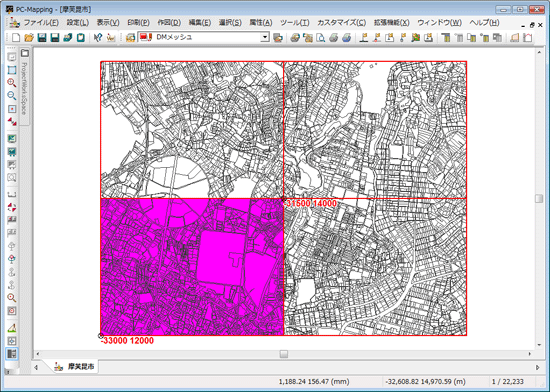This screenshot has width=550, height=392.
Task: Open the ウィンドウ(W) menu
Action: click(439, 22)
